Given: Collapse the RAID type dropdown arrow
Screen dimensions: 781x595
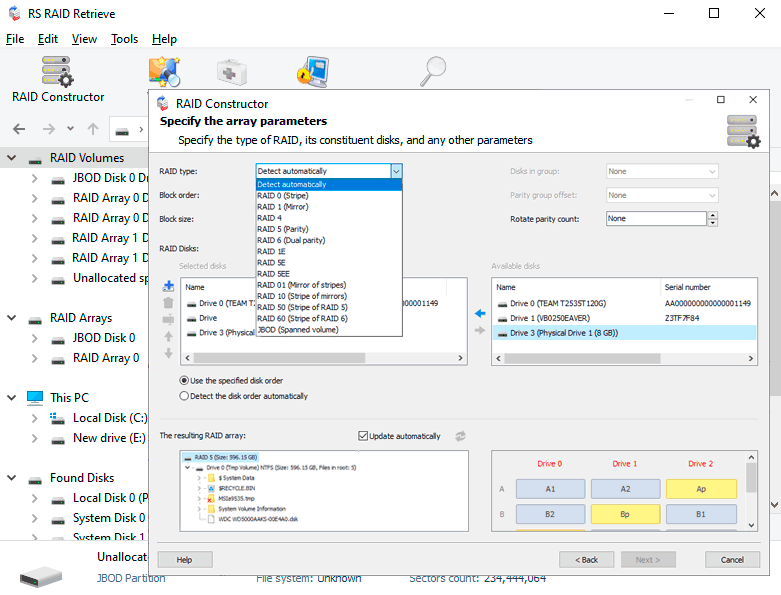Looking at the screenshot, I should 396,171.
